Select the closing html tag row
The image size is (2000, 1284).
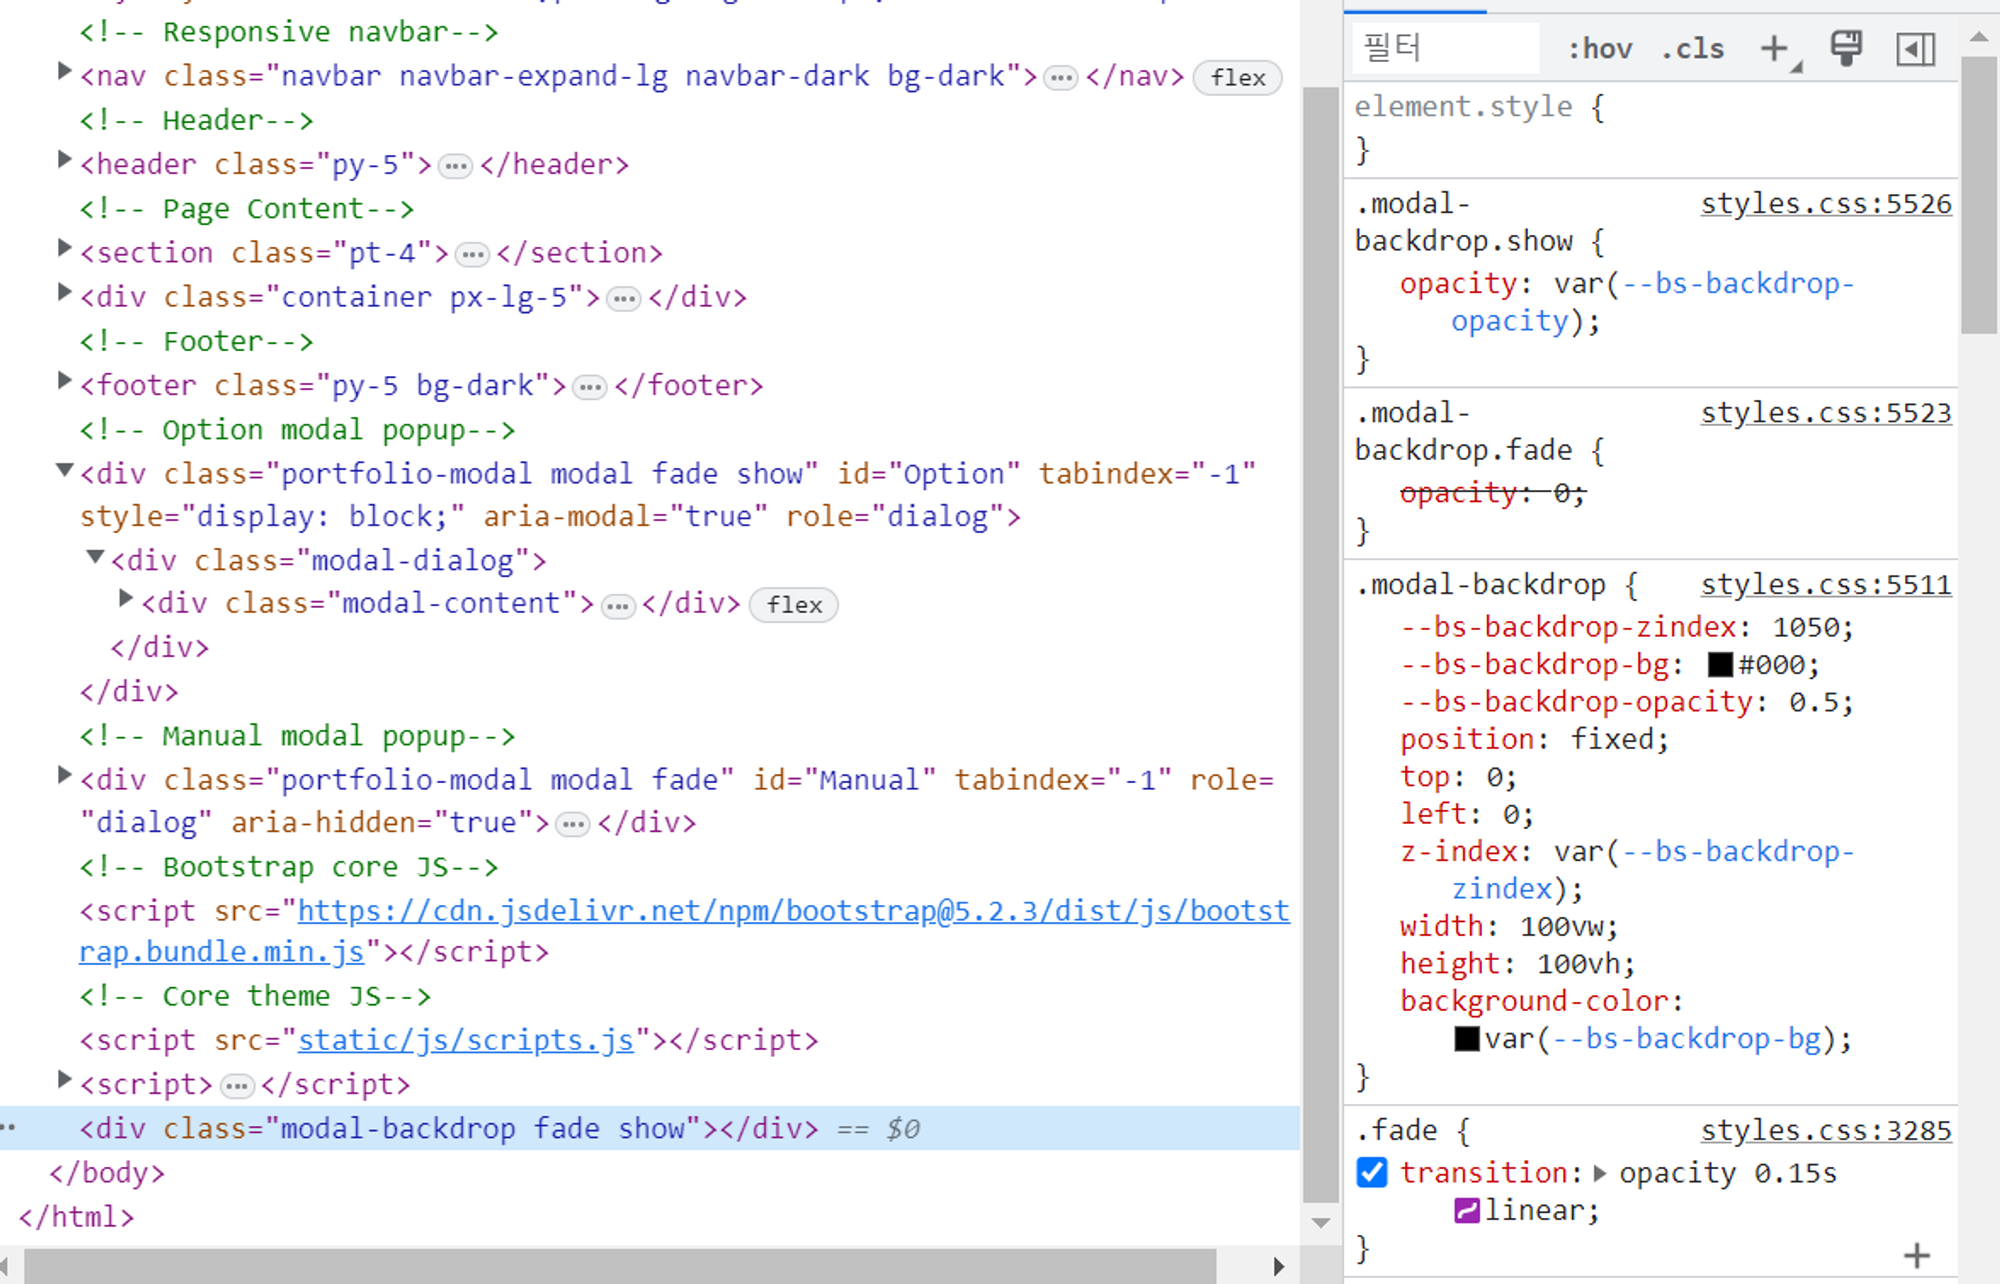(x=76, y=1217)
